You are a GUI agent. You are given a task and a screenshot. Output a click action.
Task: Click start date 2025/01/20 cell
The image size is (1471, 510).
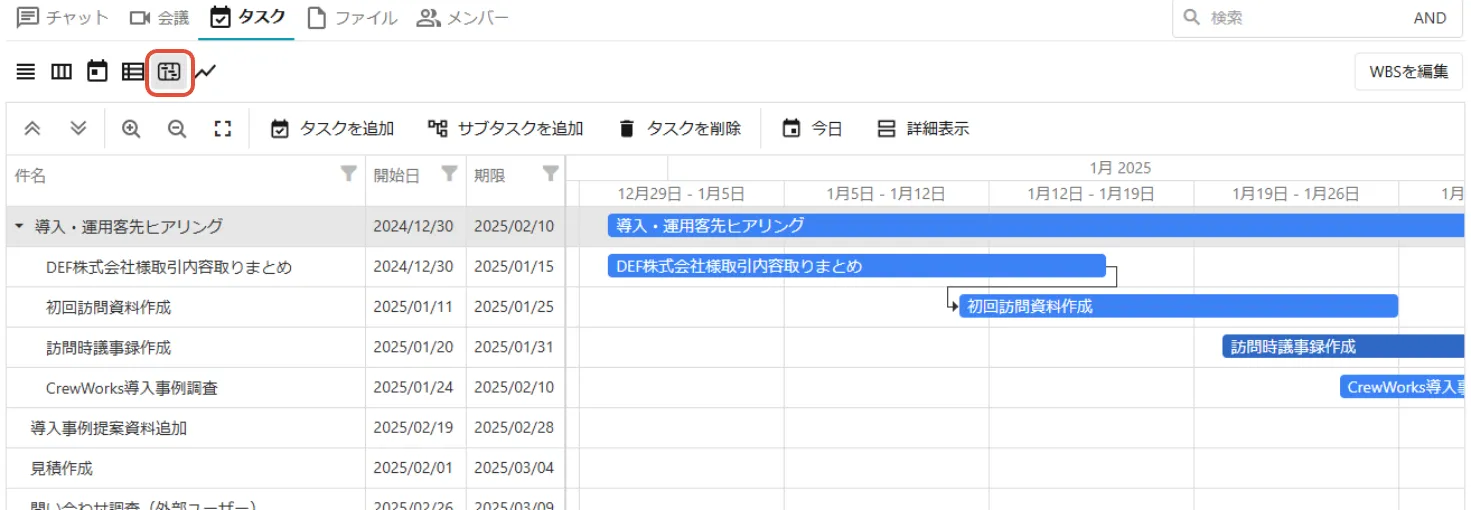tap(414, 347)
